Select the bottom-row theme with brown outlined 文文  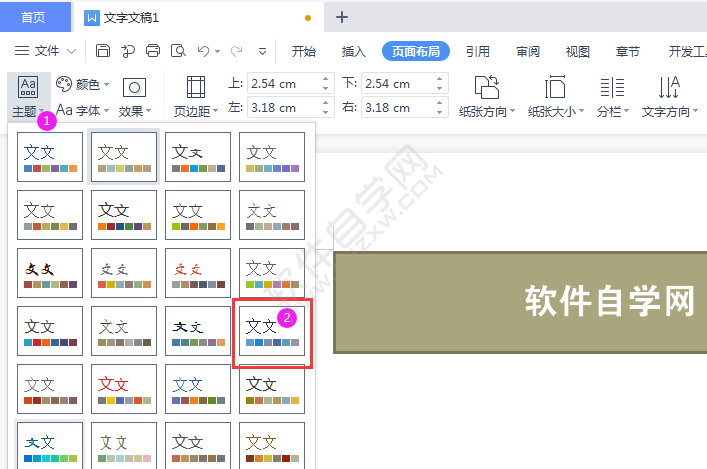(x=272, y=446)
